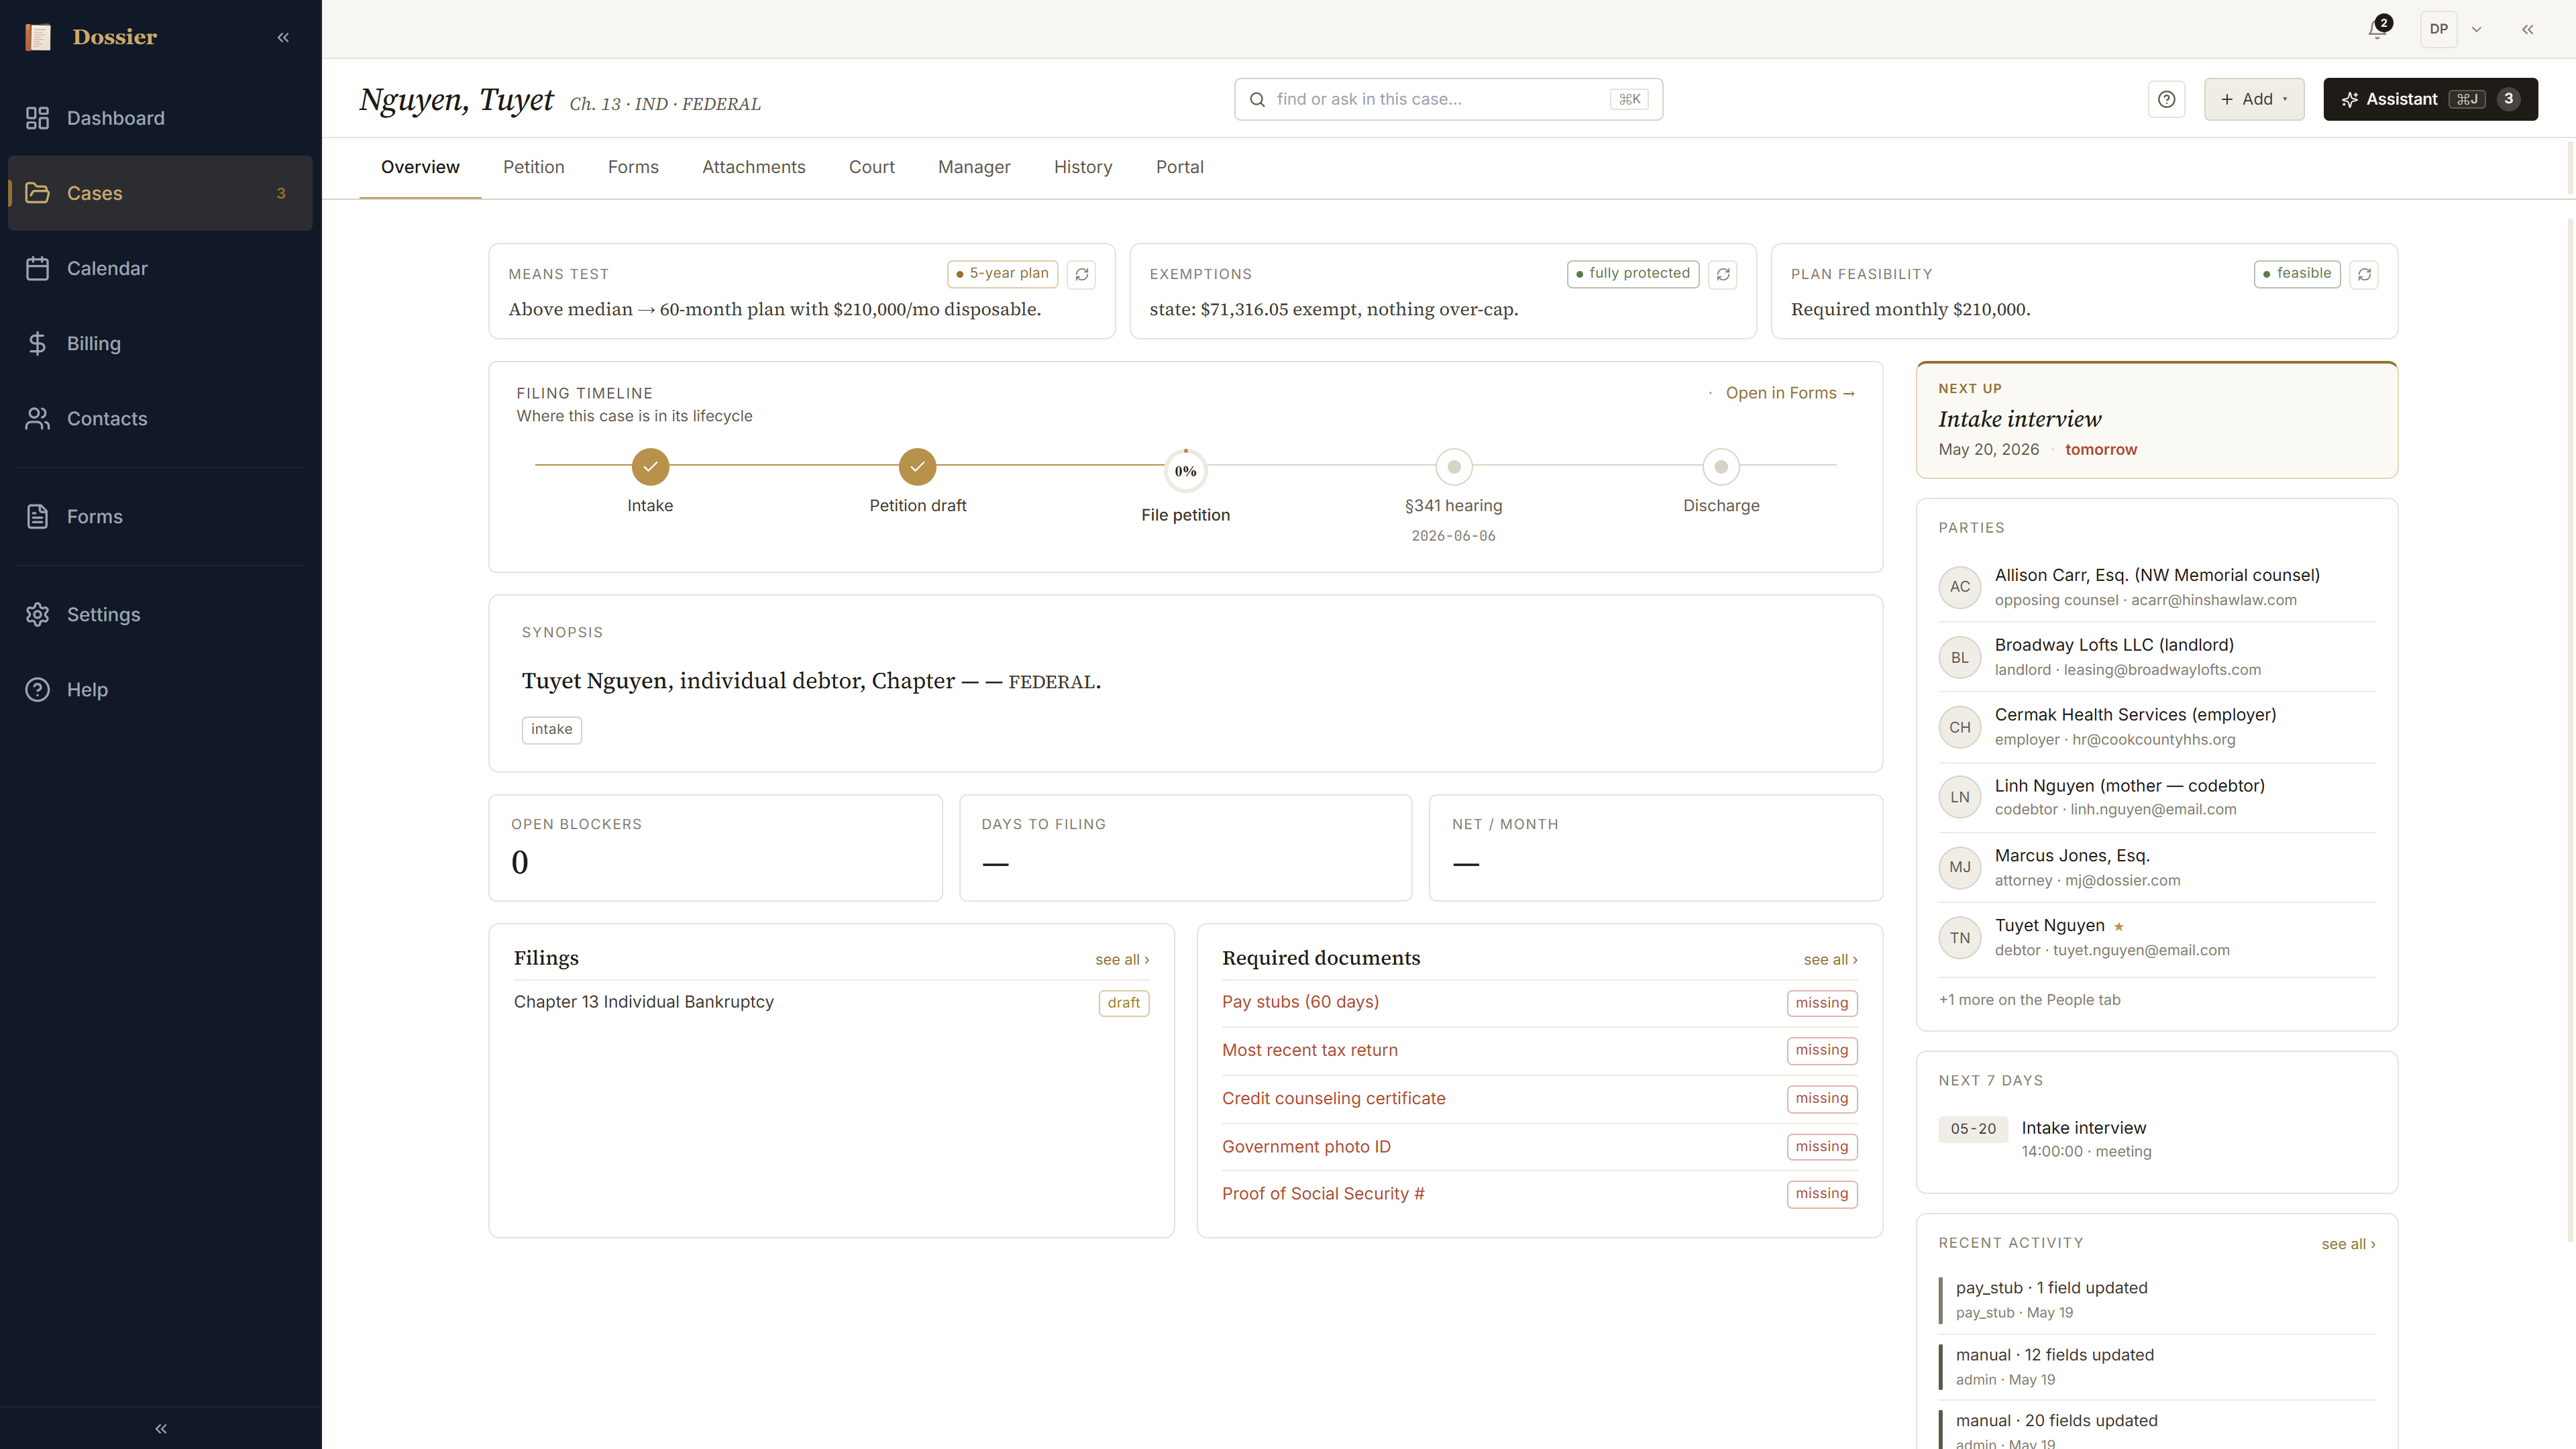2576x1449 pixels.
Task: Refresh the Plan Feasibility card
Action: (x=2364, y=274)
